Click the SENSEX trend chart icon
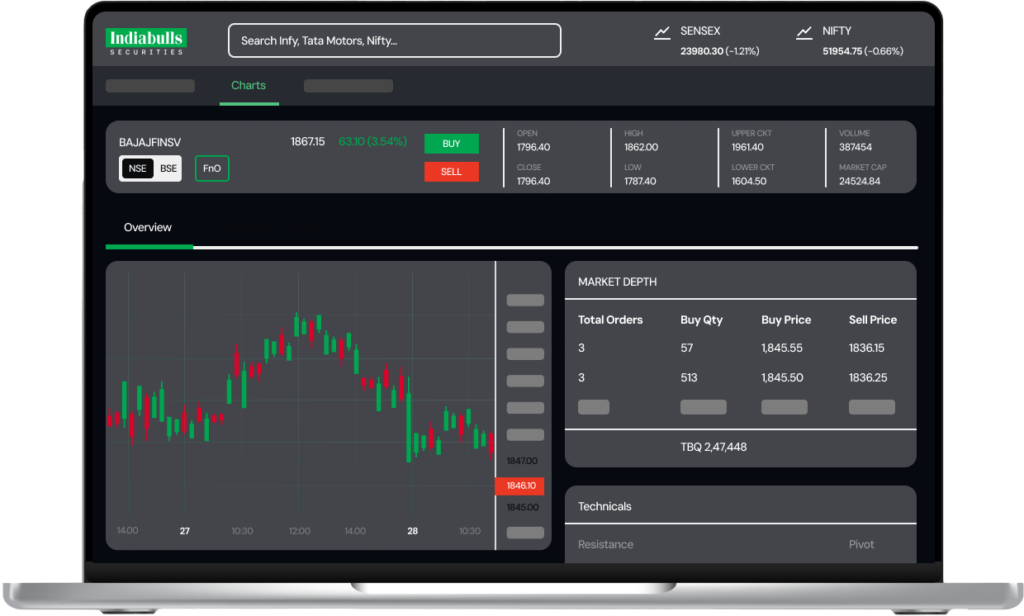This screenshot has height=616, width=1024. (x=662, y=33)
